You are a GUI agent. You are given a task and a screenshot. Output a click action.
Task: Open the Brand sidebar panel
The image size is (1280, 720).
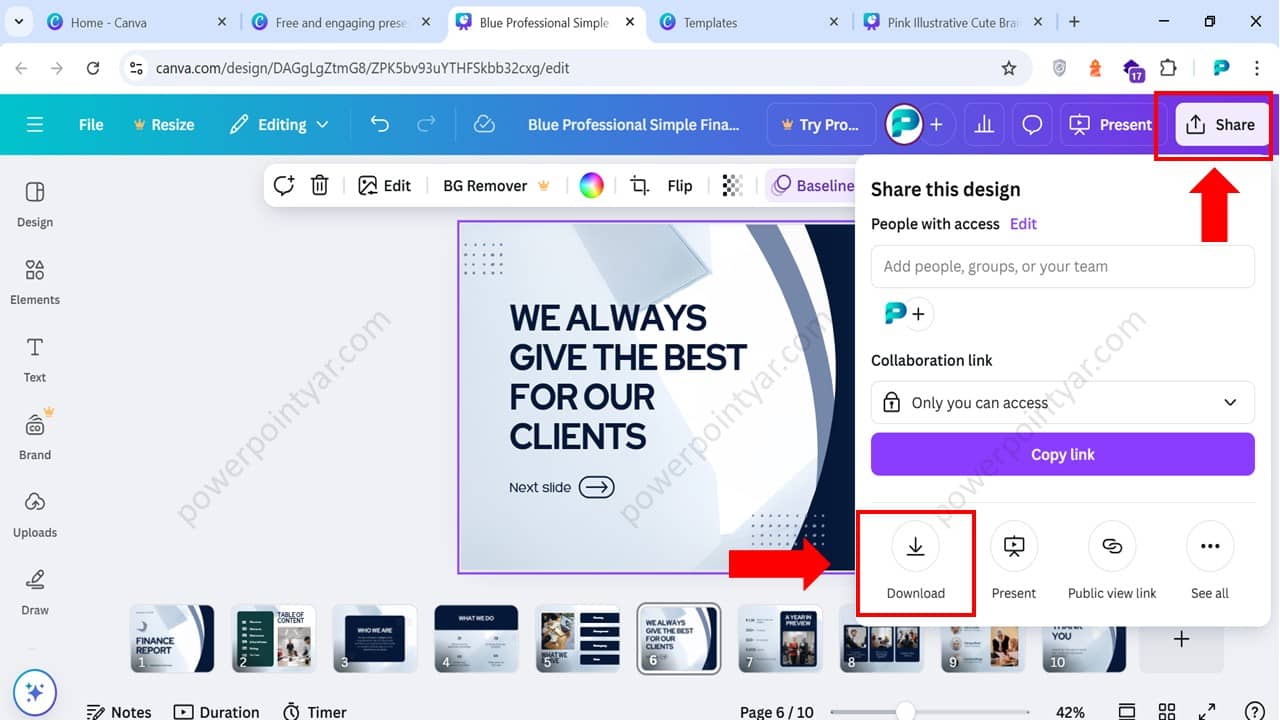35,437
